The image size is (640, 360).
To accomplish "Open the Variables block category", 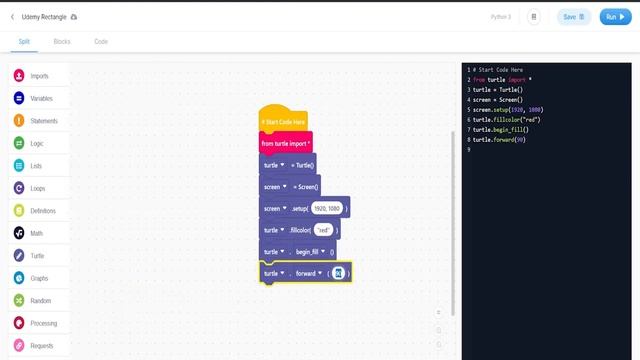I will pos(38,98).
